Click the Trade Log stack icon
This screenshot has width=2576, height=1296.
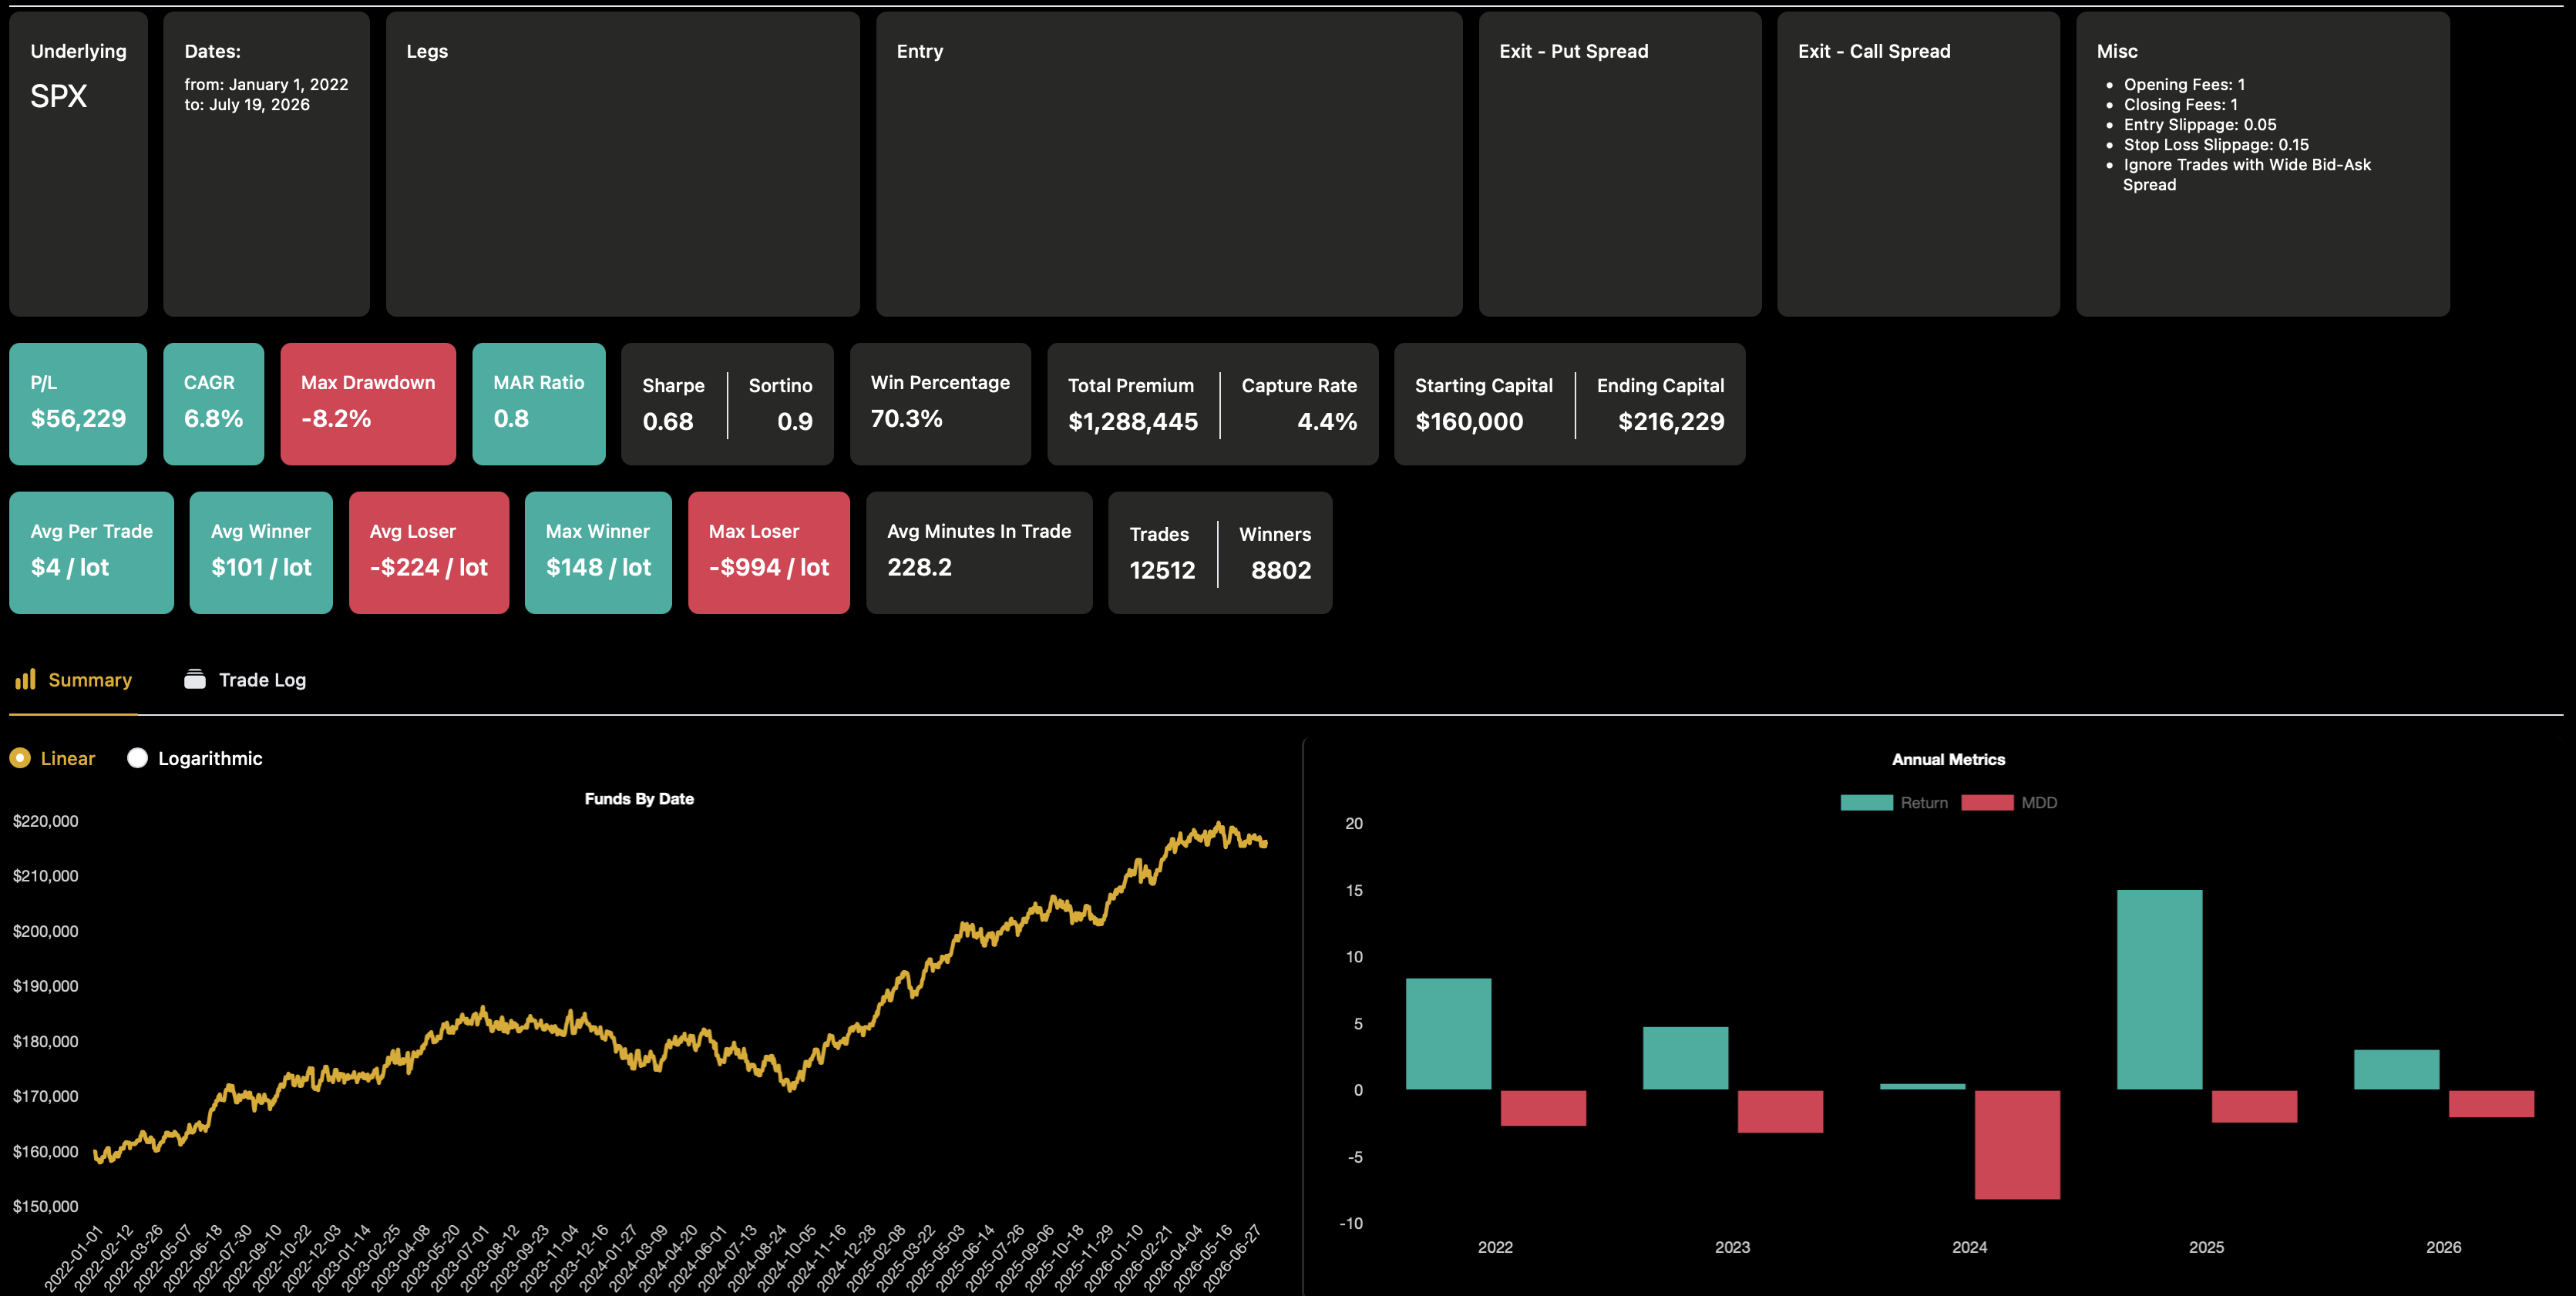(x=195, y=680)
